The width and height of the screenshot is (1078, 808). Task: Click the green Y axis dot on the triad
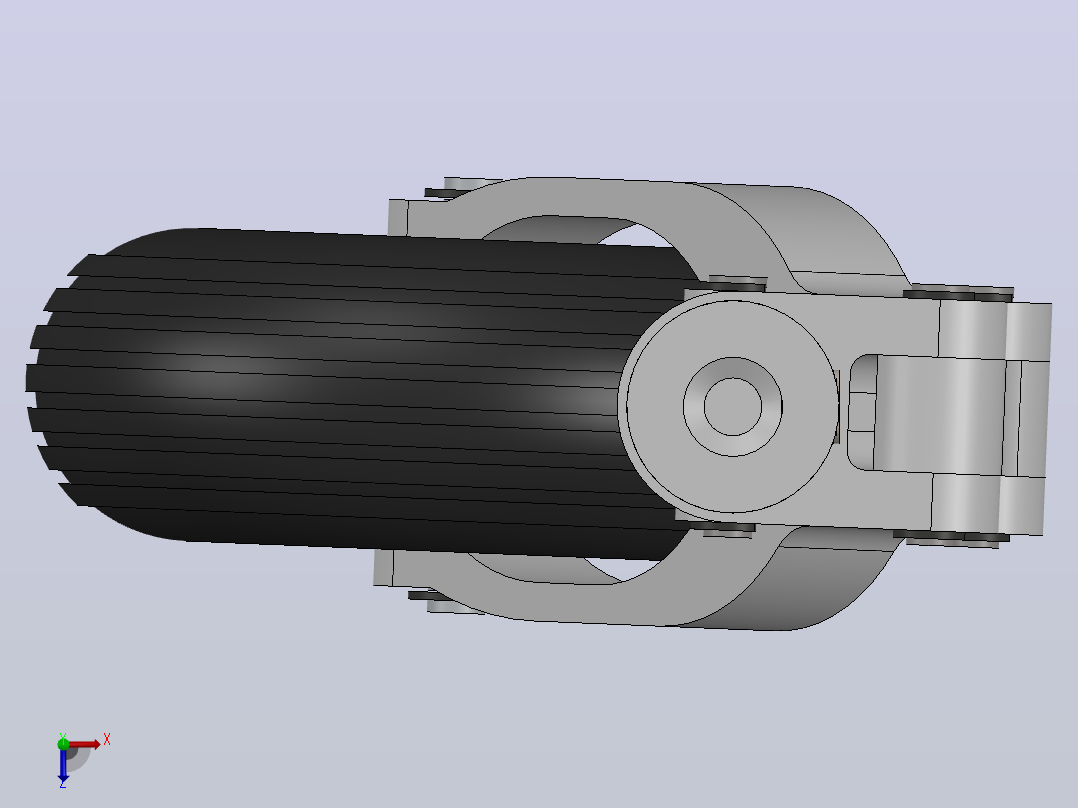tap(63, 743)
